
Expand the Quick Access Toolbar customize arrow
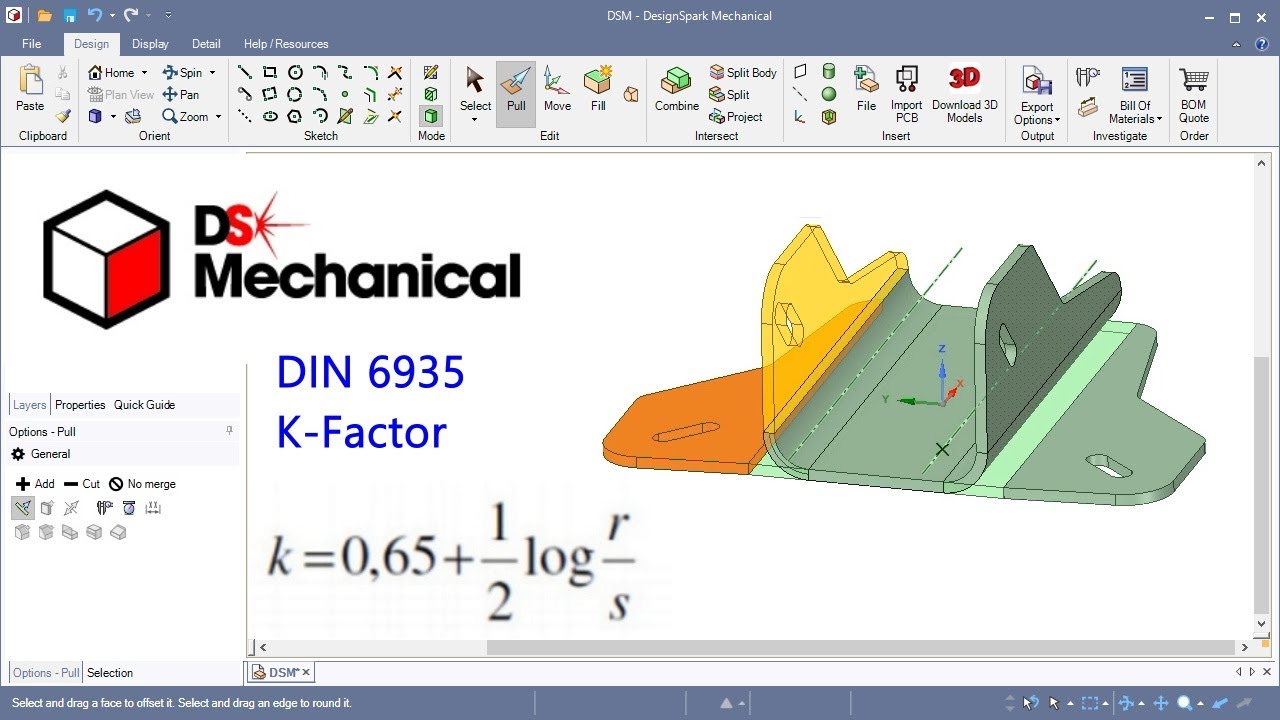[x=168, y=16]
